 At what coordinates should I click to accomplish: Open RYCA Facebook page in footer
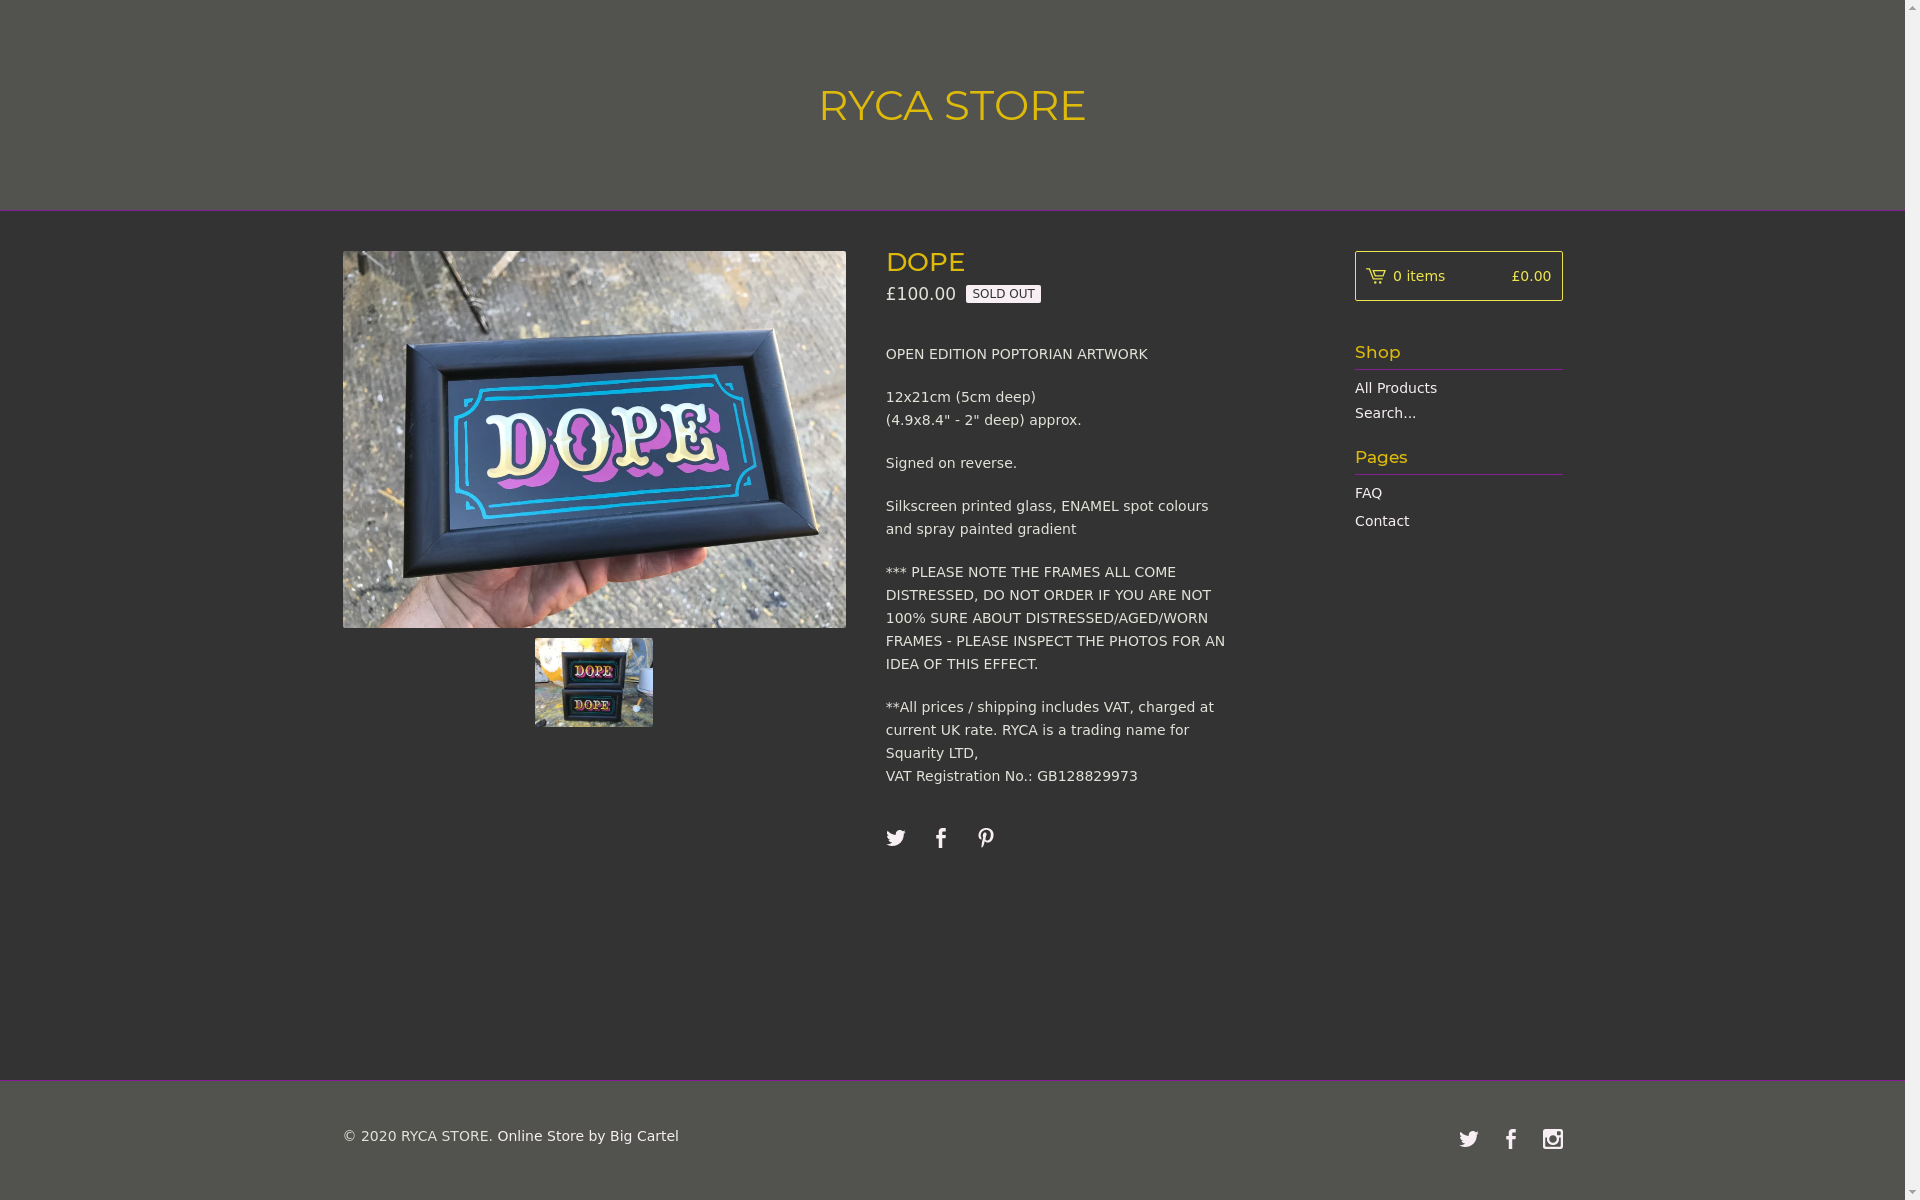1511,1139
